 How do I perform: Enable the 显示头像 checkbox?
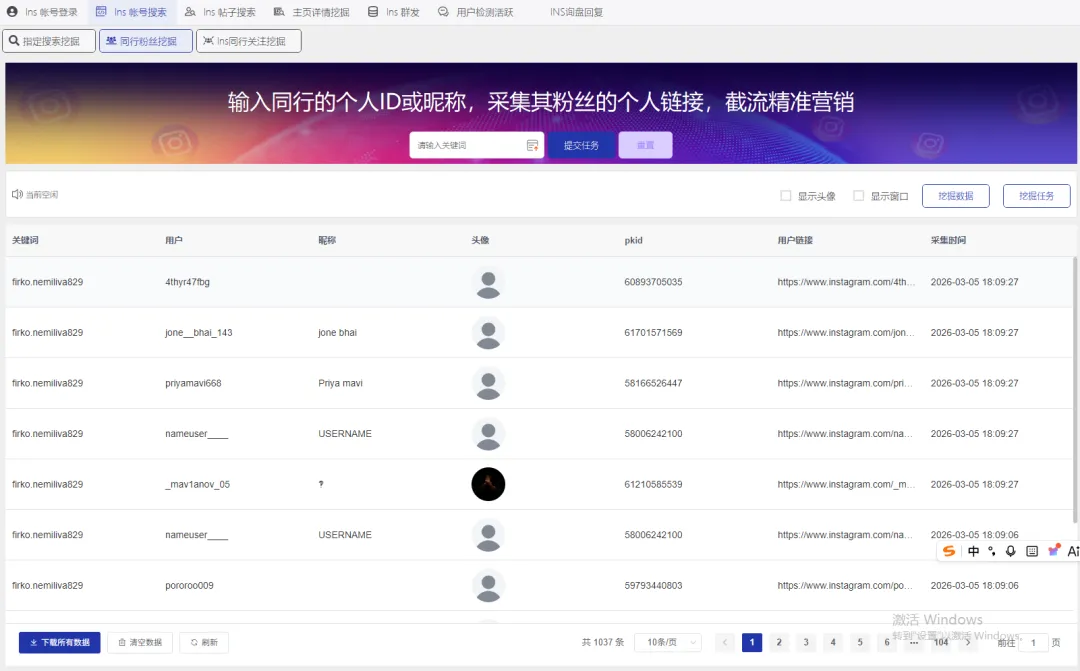tap(785, 196)
